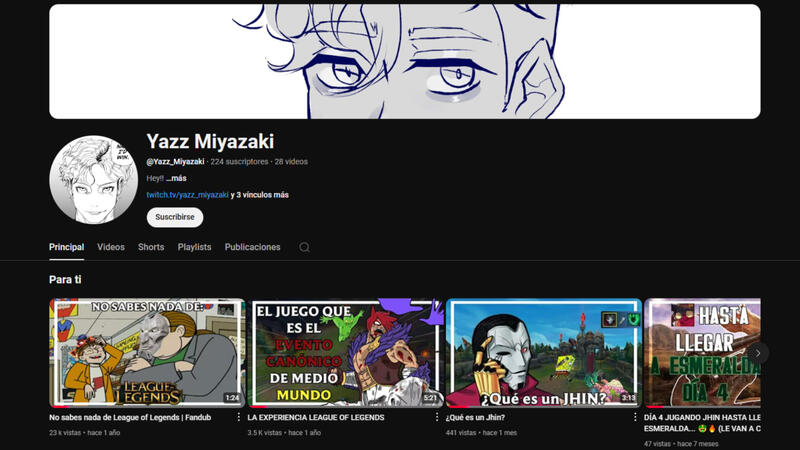Viewport: 800px width, 450px height.
Task: Click the channel banner artwork
Action: [x=404, y=61]
